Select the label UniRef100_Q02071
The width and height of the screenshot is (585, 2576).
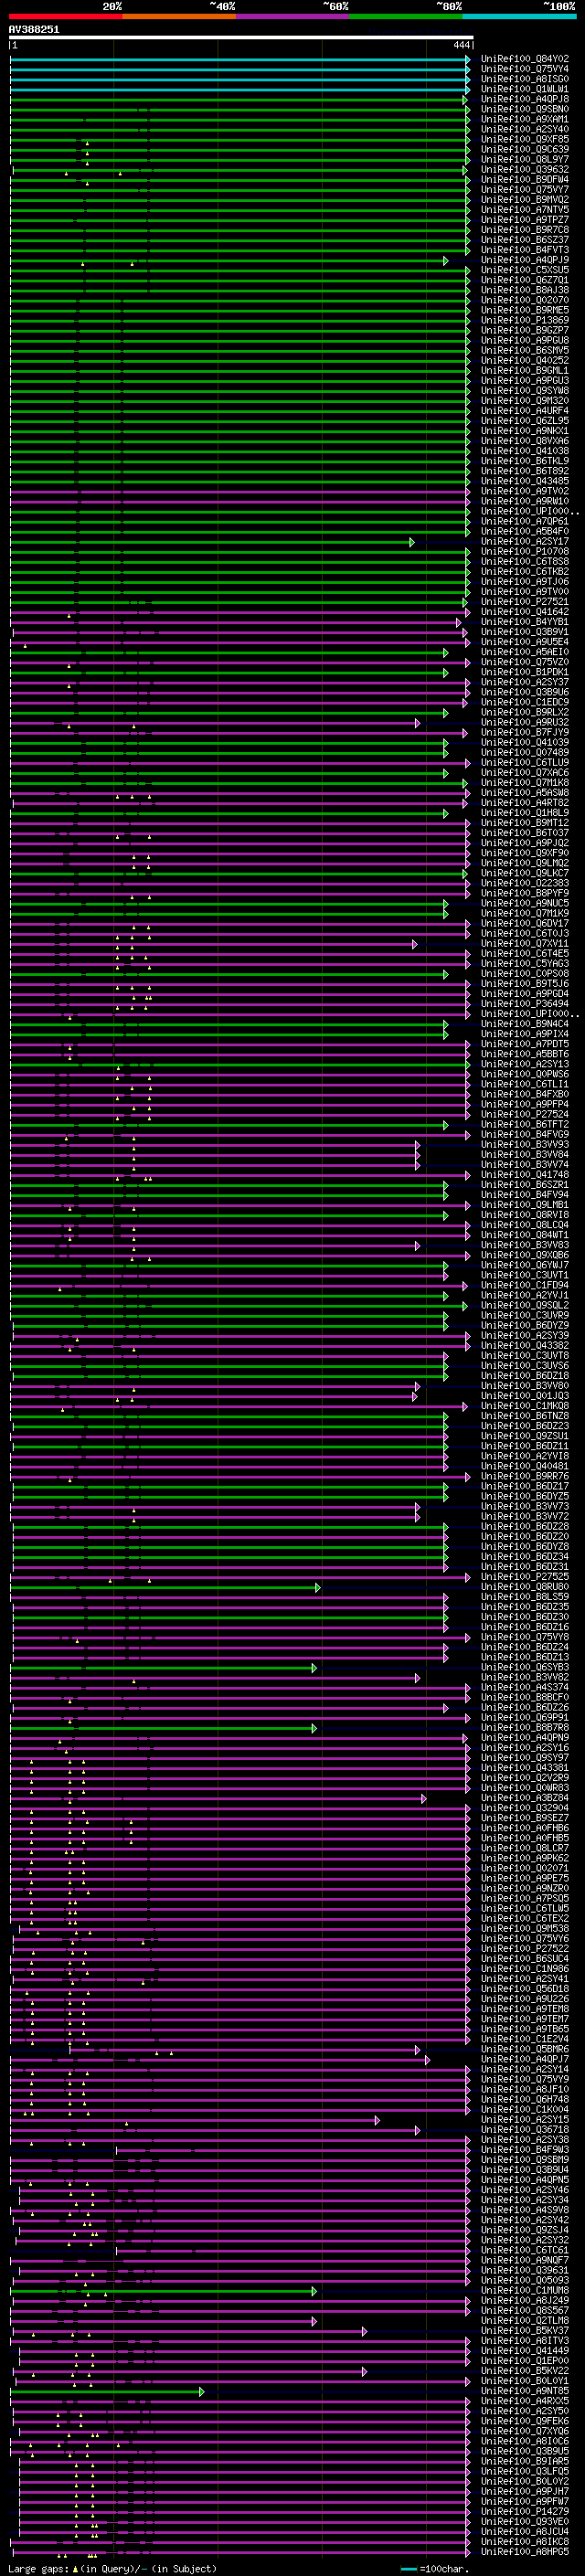click(x=525, y=1869)
